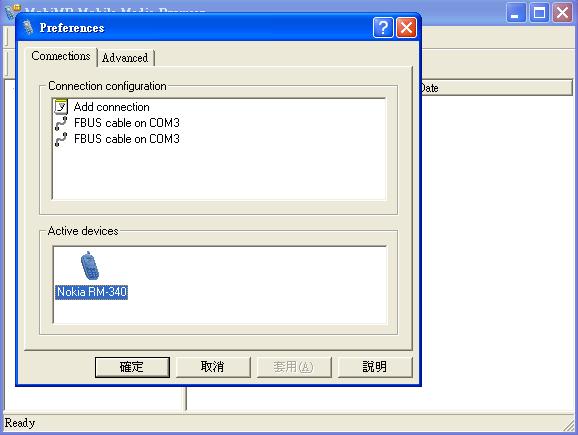
Task: Select the upper FBUS cable on COM3 entry
Action: tap(127, 123)
